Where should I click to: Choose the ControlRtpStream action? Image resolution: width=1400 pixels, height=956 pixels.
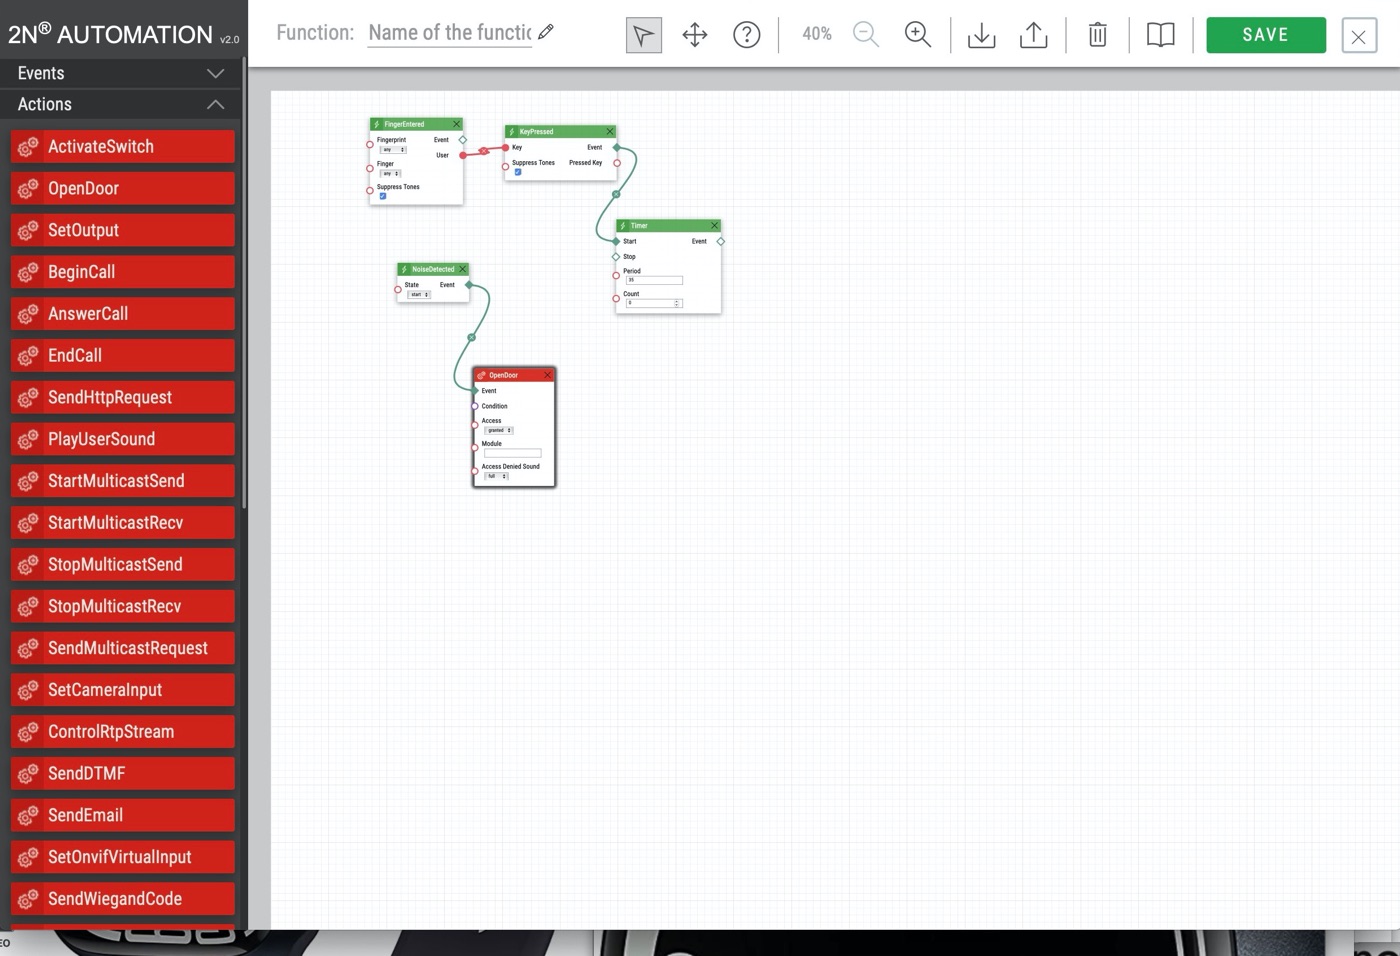123,732
